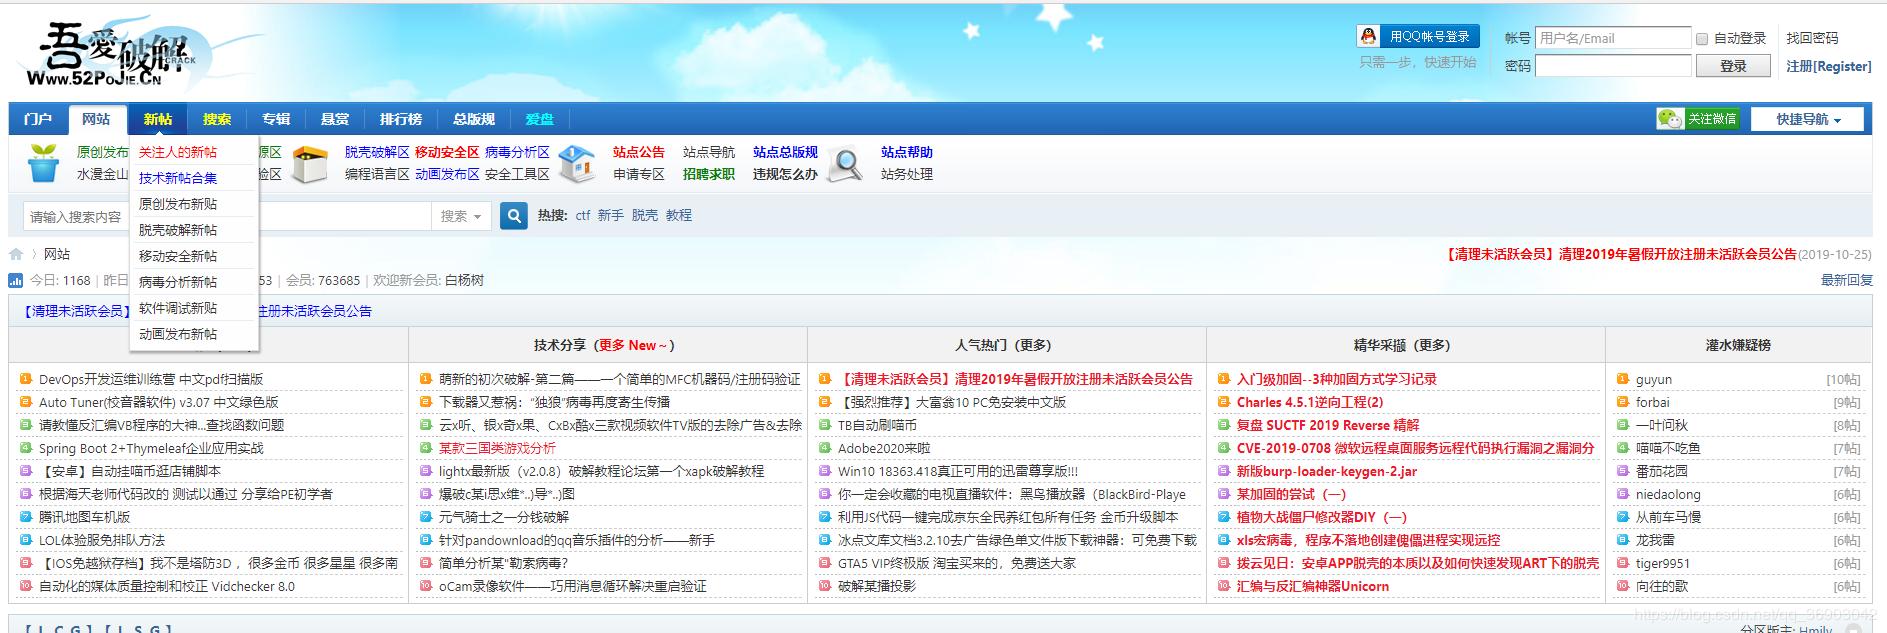
Task: Select the 网站 nav tab
Action: point(97,119)
